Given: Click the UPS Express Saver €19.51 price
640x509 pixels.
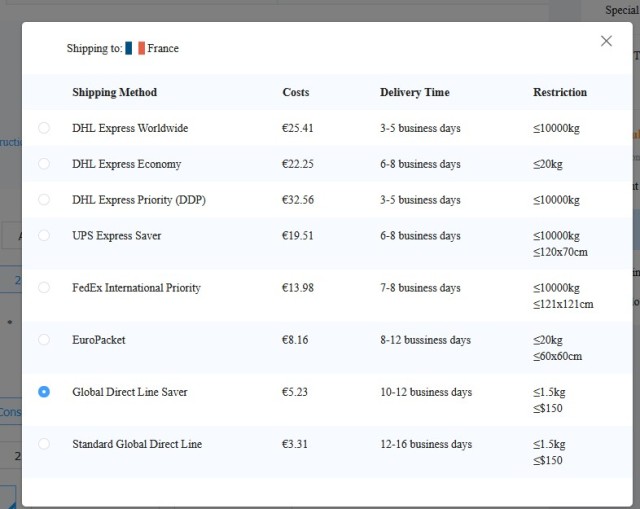Looking at the screenshot, I should click(298, 236).
